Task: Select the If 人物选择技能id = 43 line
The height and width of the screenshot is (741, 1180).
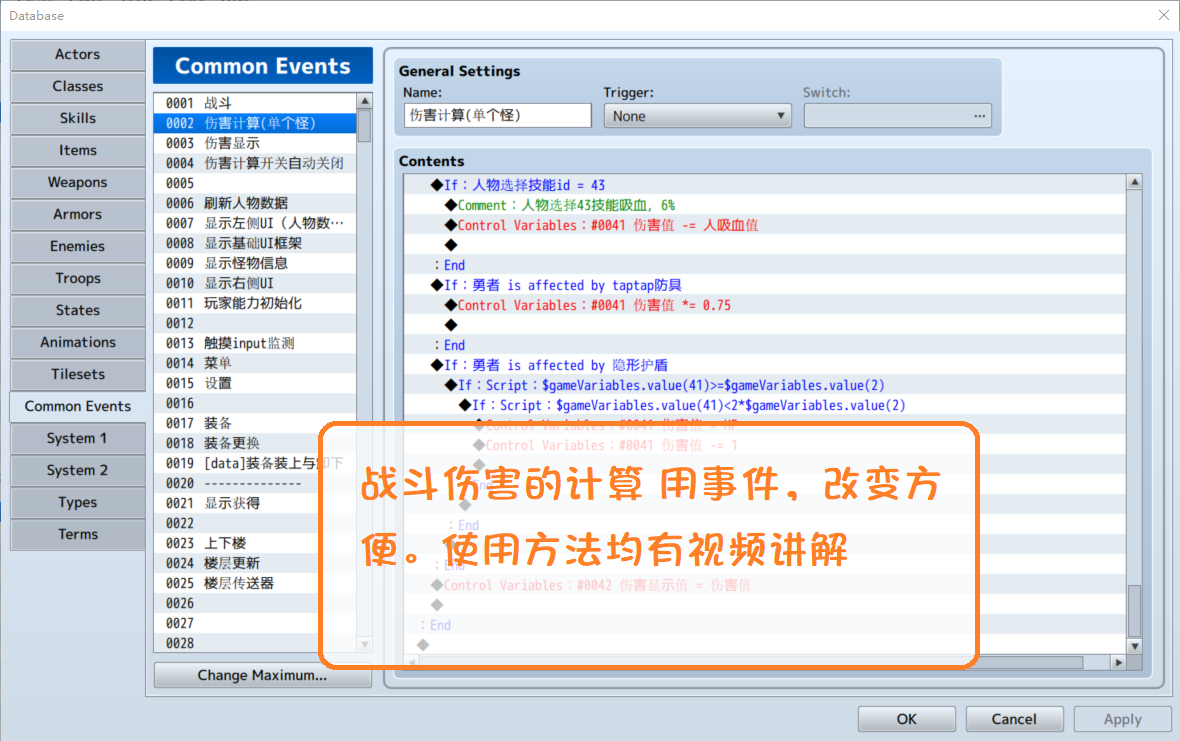Action: 765,185
